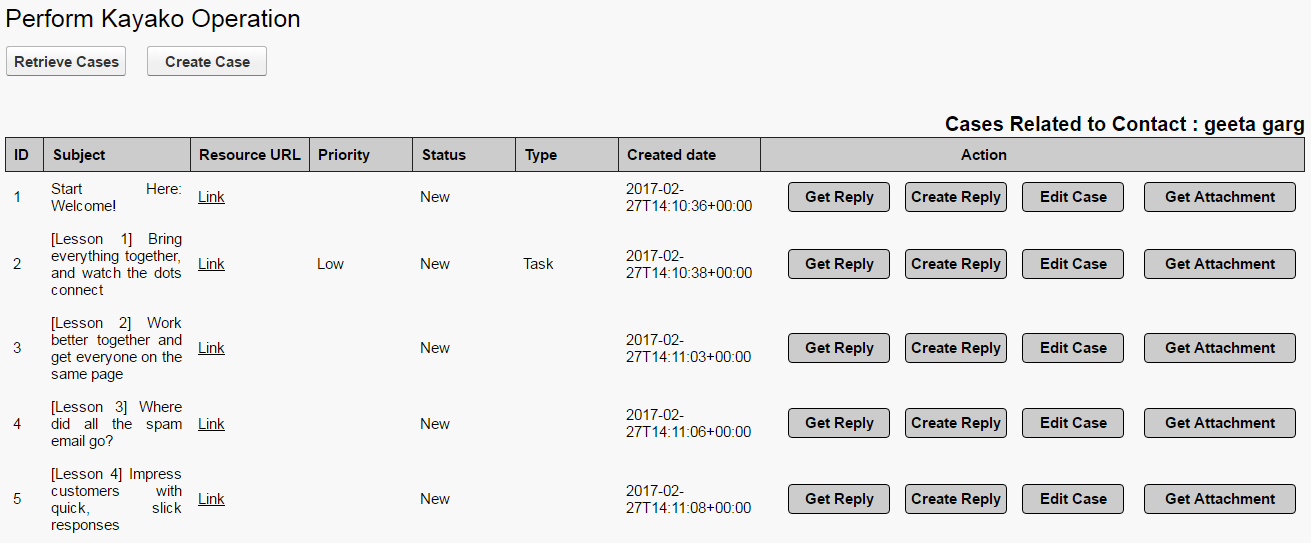This screenshot has height=543, width=1311.
Task: Get Attachment for Lesson 3 case
Action: (1220, 423)
